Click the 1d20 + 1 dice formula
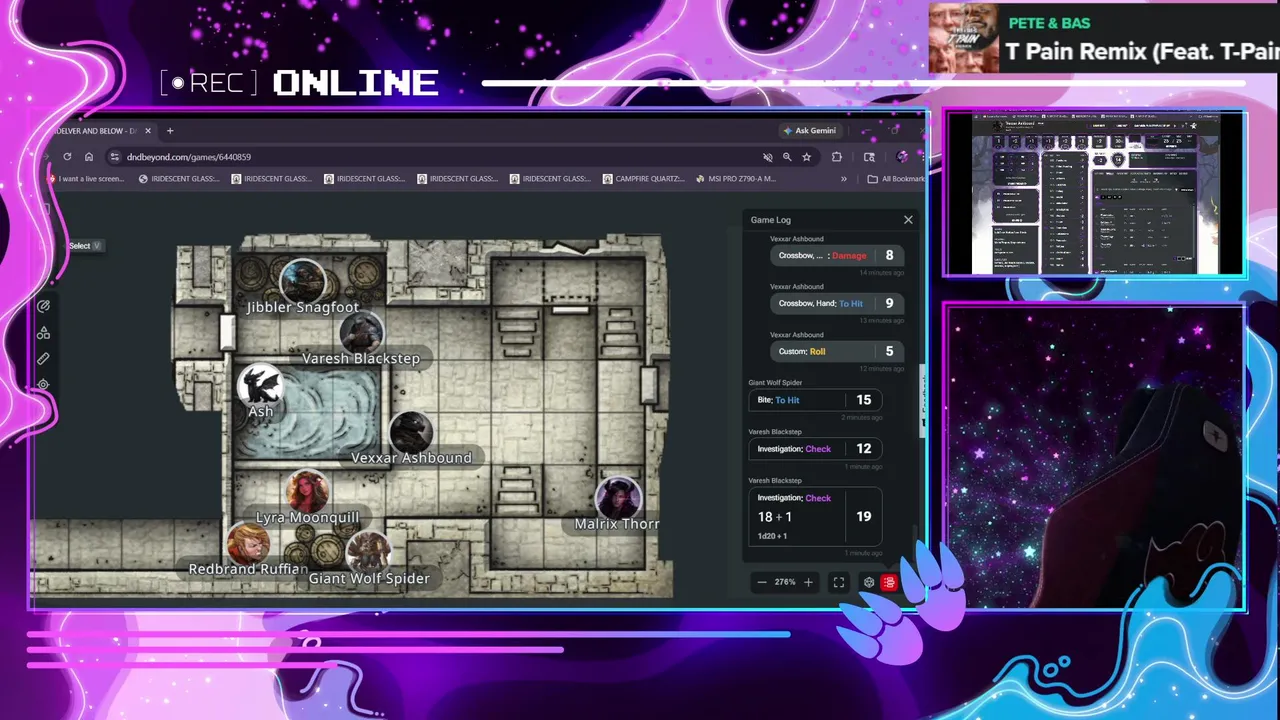Viewport: 1280px width, 720px height. 772,536
